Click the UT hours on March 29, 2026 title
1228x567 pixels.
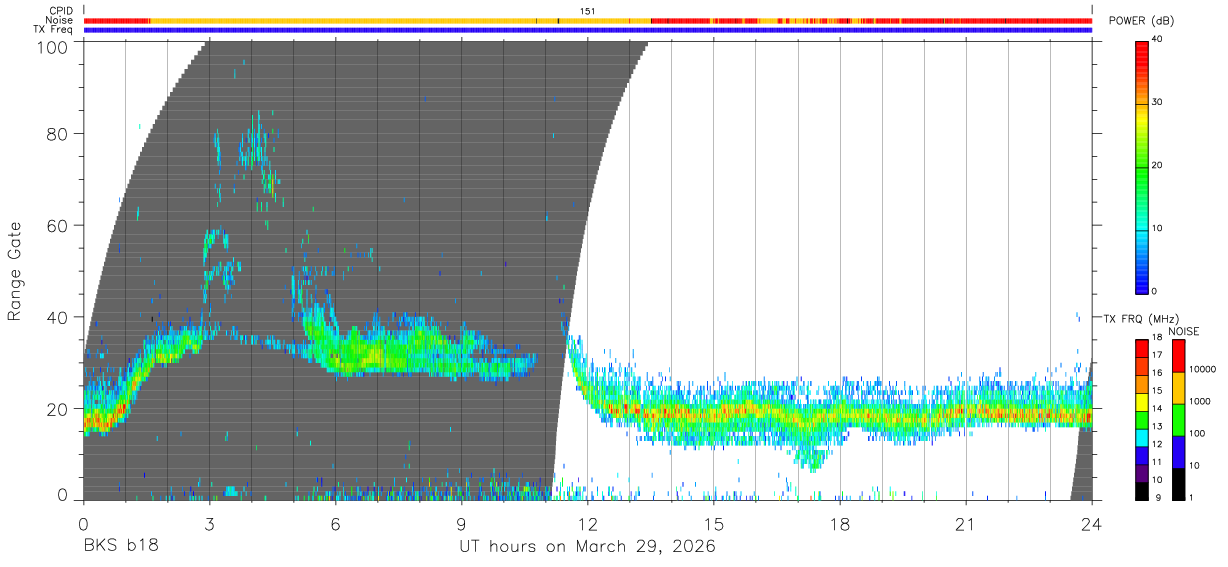pos(588,547)
